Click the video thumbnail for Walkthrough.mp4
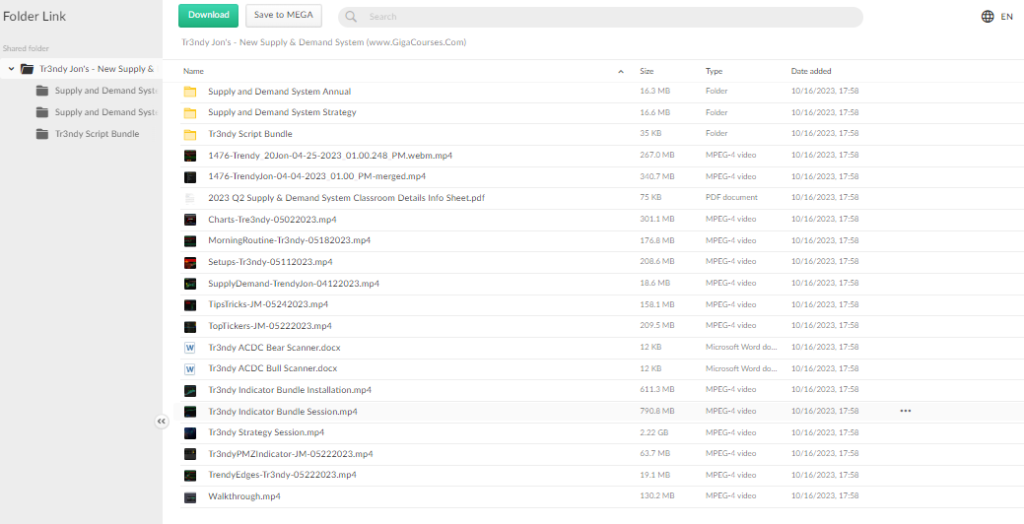Image resolution: width=1024 pixels, height=524 pixels. tap(190, 497)
